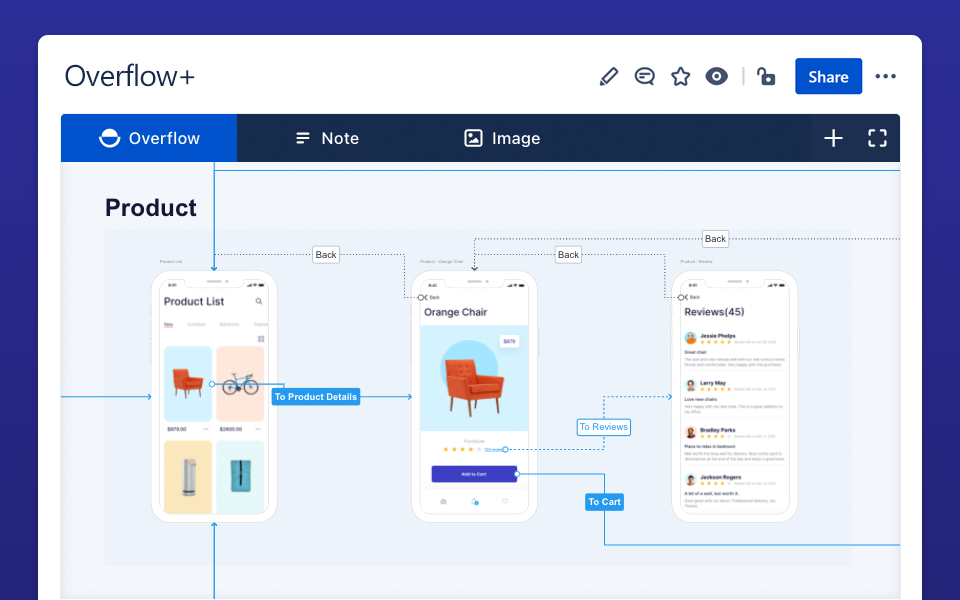Screen dimensions: 960x600
Task: Open page restrictions padlock icon
Action: click(766, 77)
